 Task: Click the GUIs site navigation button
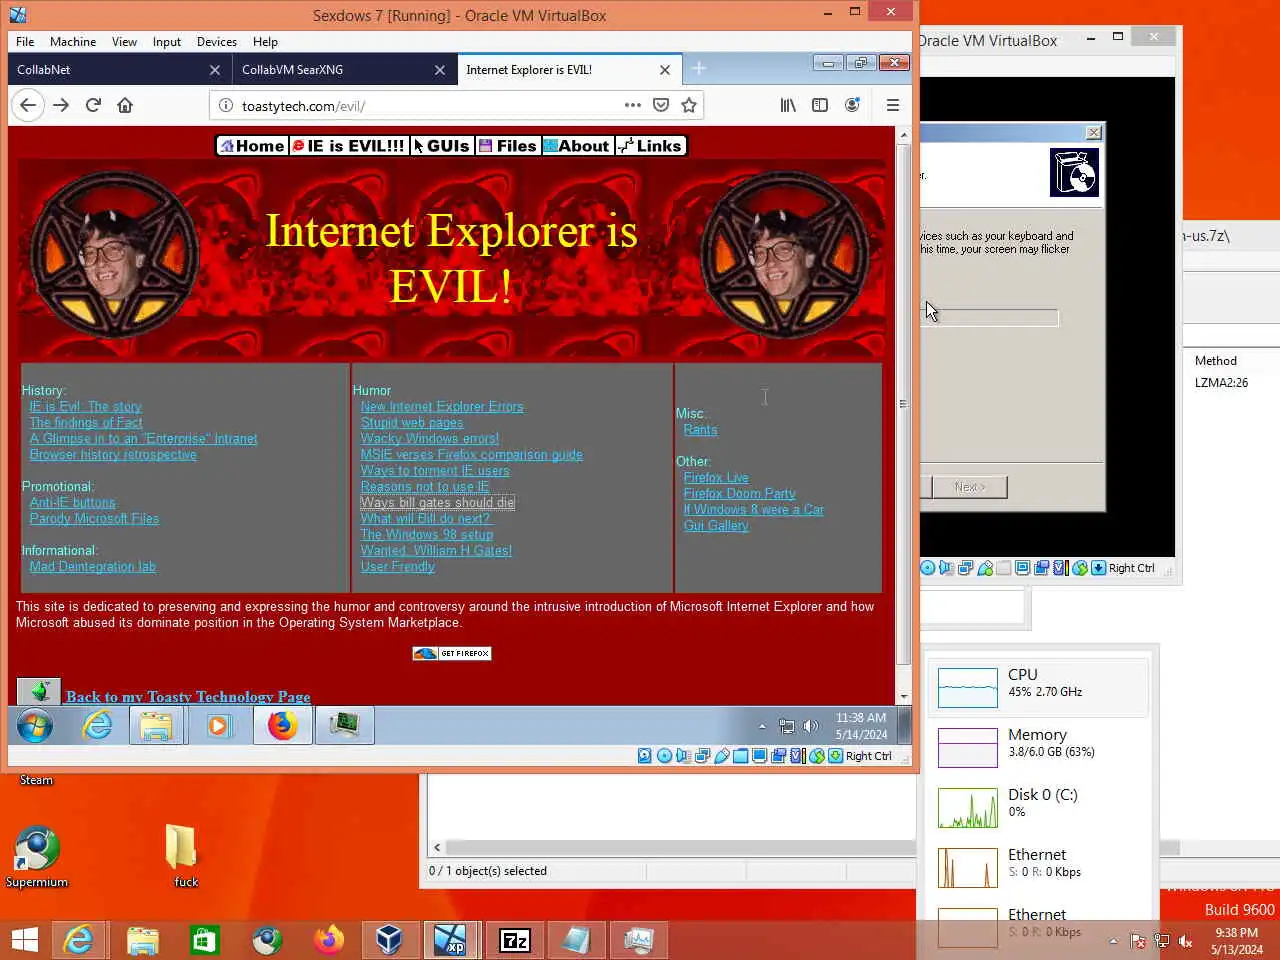(x=442, y=146)
